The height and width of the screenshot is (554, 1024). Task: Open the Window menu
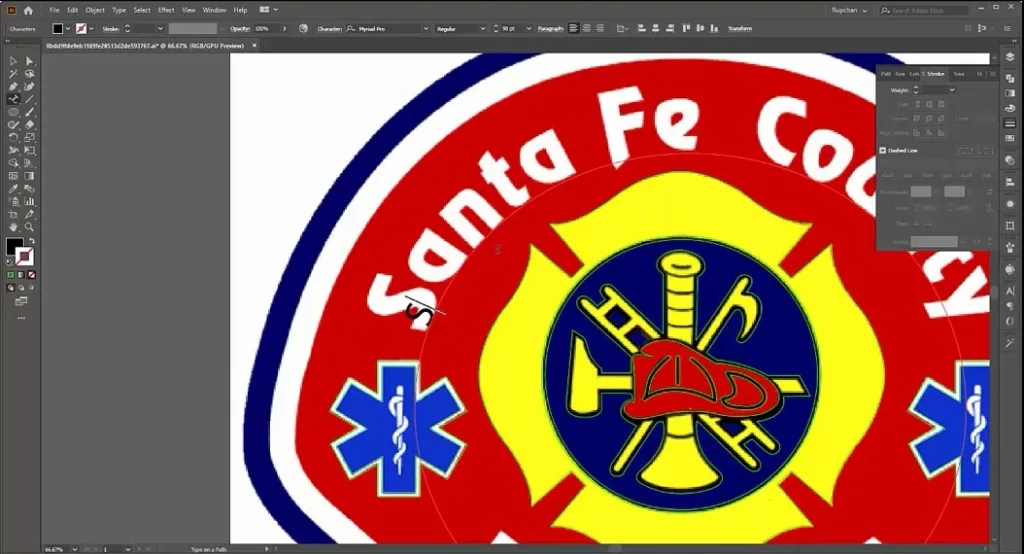click(x=214, y=10)
